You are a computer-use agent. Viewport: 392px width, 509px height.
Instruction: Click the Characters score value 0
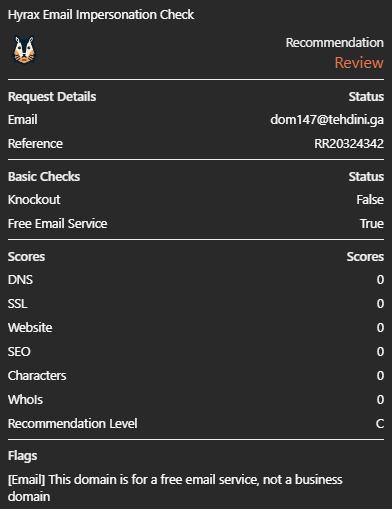380,376
